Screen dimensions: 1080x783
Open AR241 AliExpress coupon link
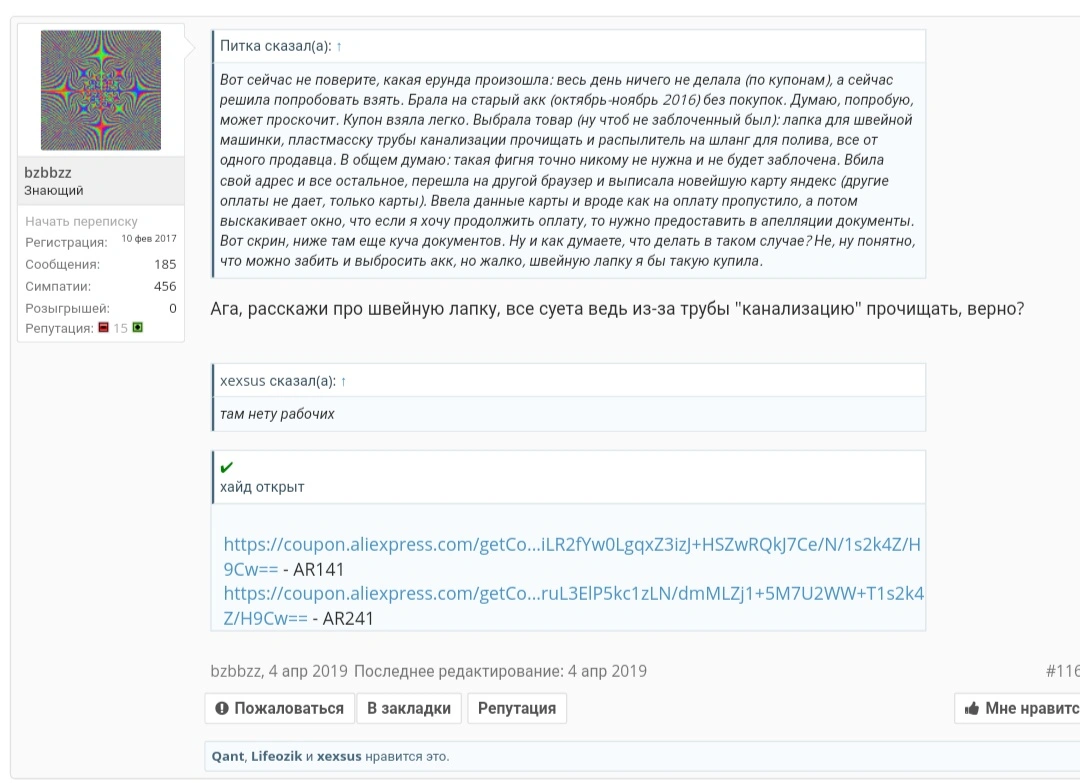click(x=574, y=605)
